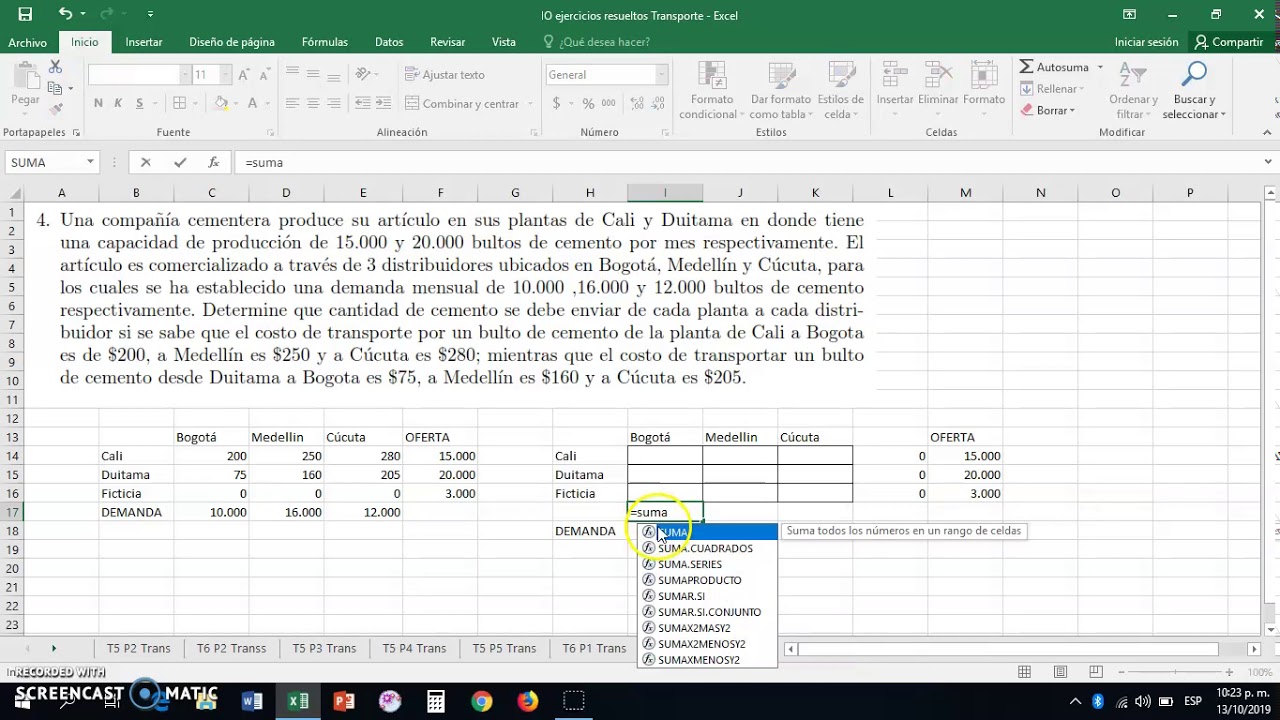Viewport: 1280px width, 720px height.
Task: Toggle italic K formatting
Action: tap(118, 103)
